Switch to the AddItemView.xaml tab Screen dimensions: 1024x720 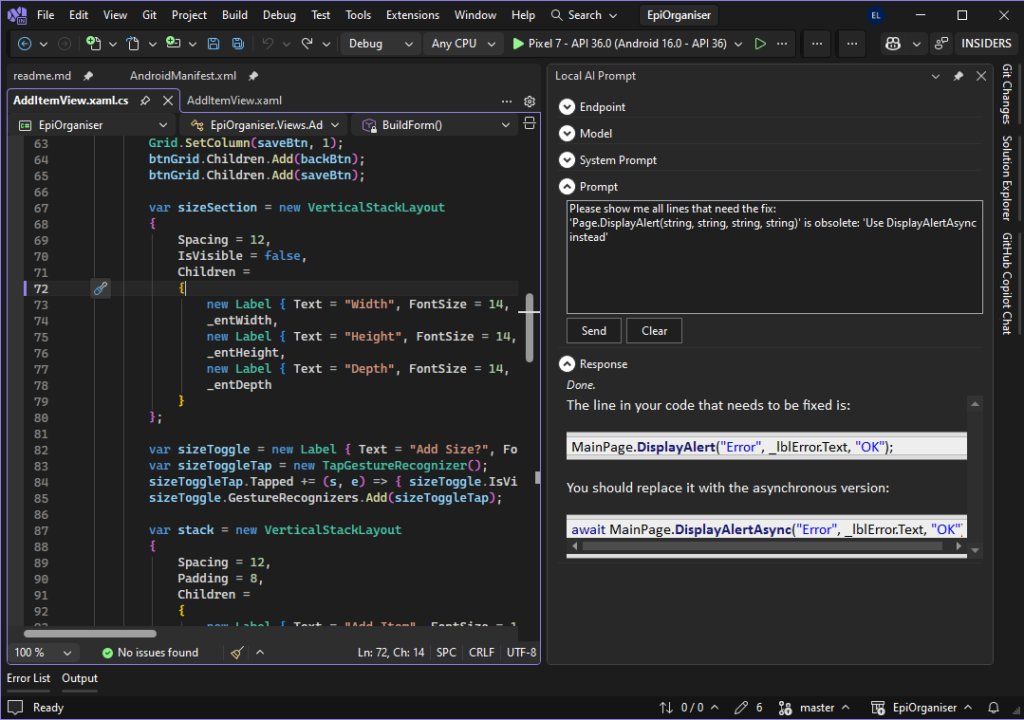pyautogui.click(x=234, y=101)
